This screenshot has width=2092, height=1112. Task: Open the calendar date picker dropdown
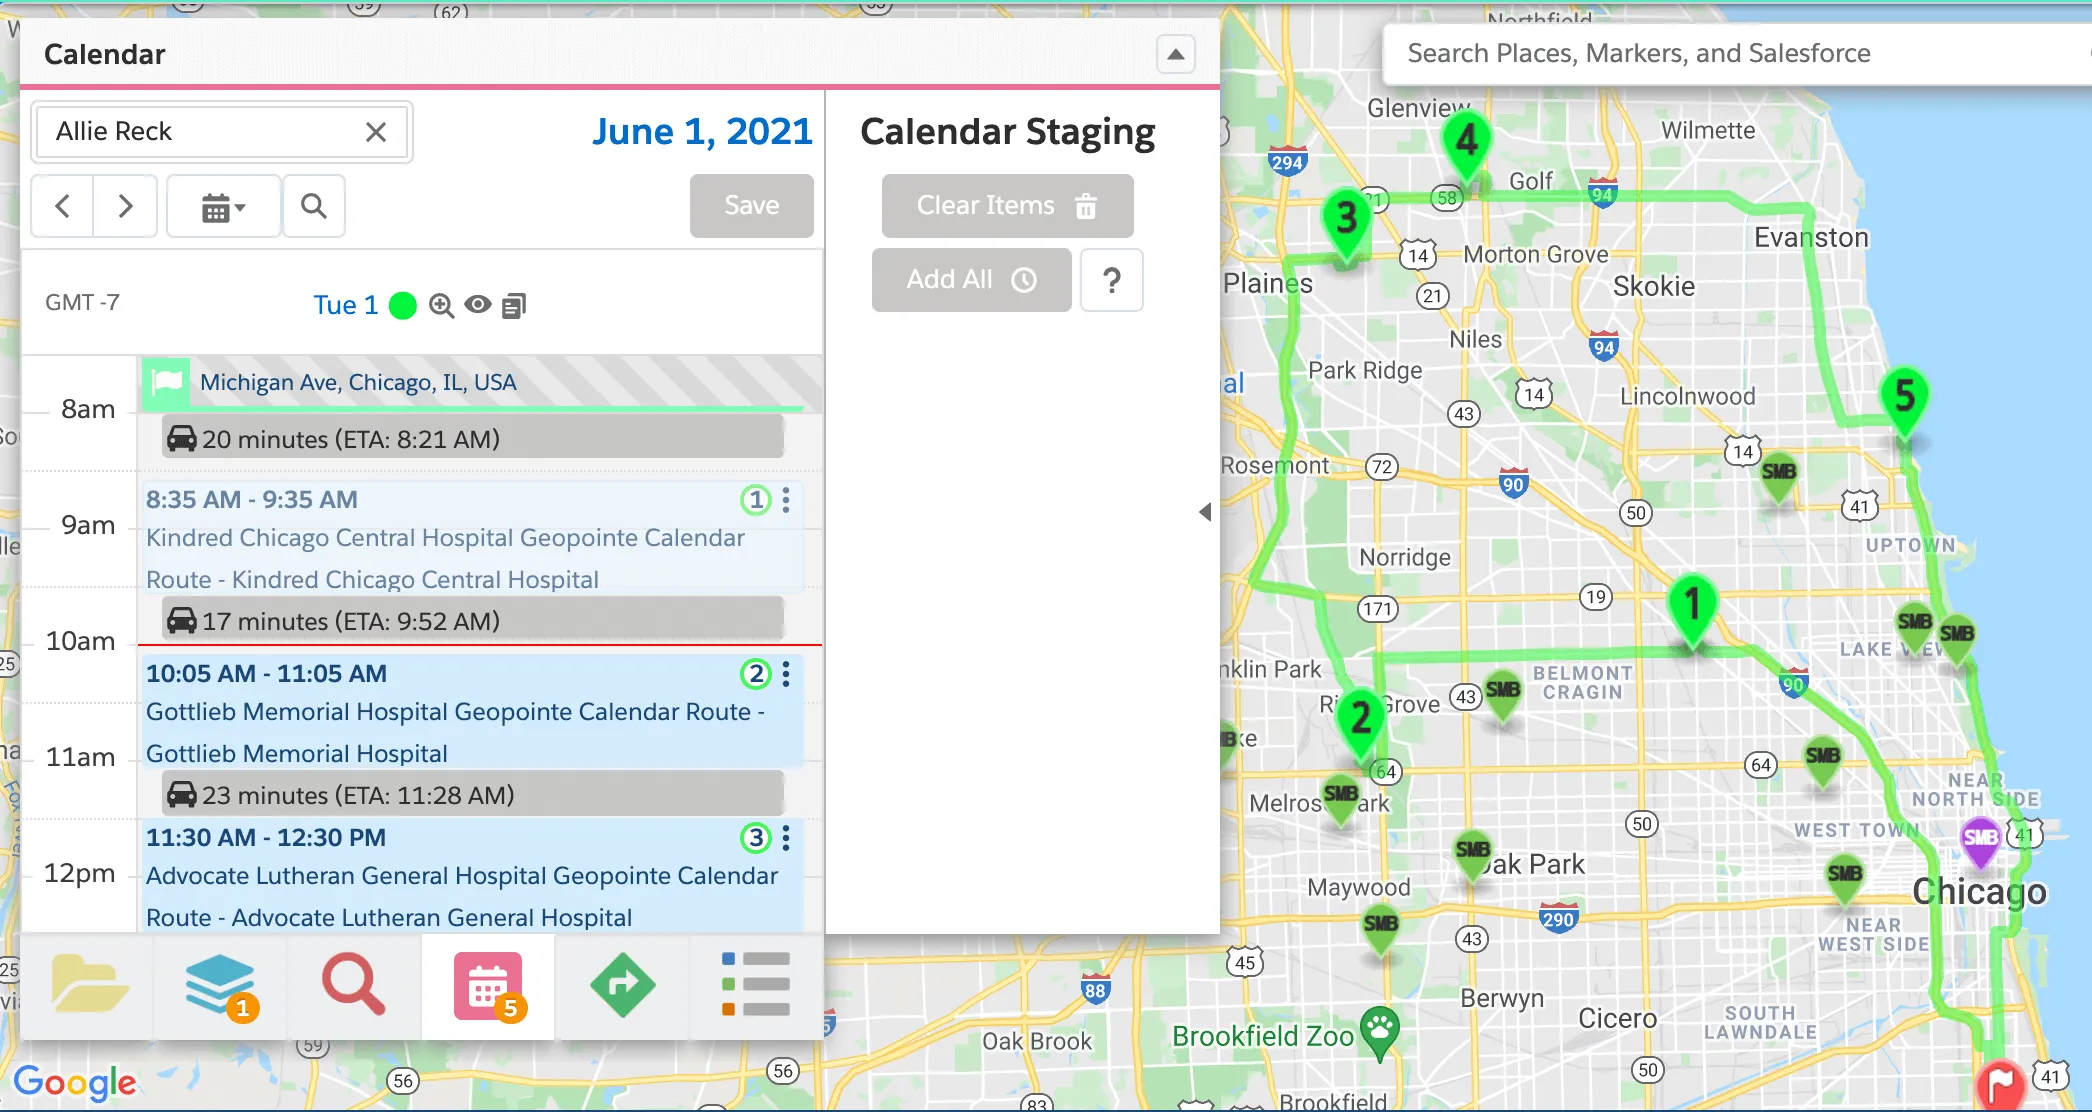(x=223, y=206)
